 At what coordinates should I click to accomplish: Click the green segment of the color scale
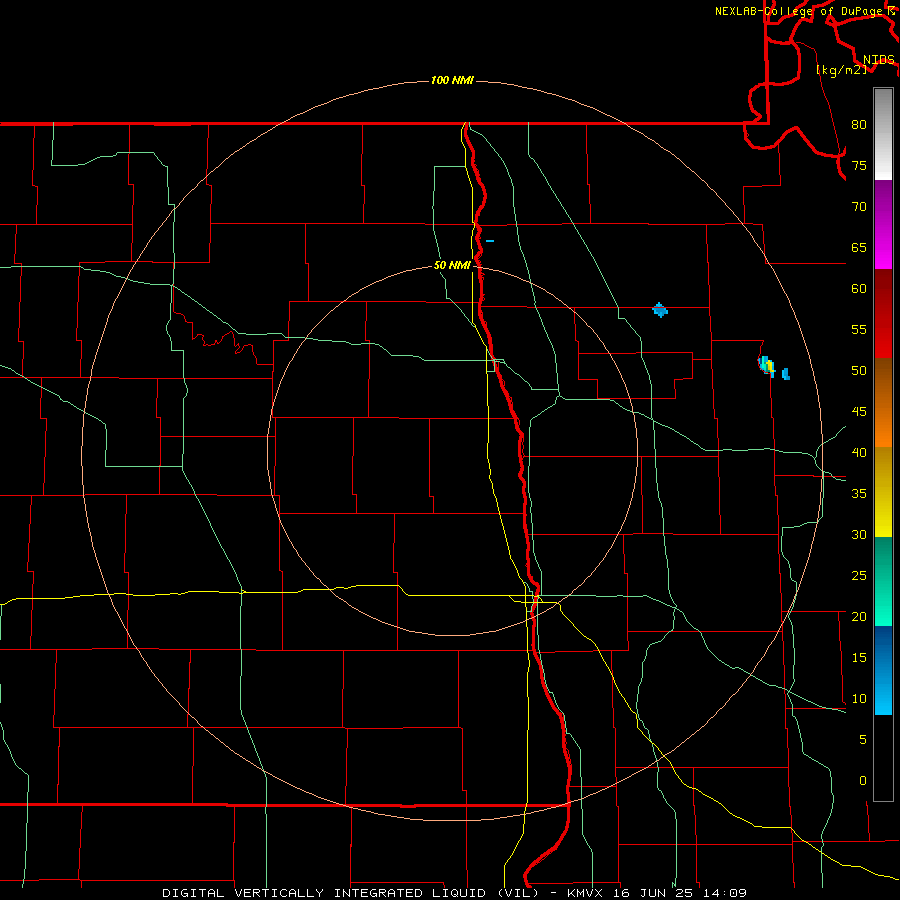pos(883,581)
